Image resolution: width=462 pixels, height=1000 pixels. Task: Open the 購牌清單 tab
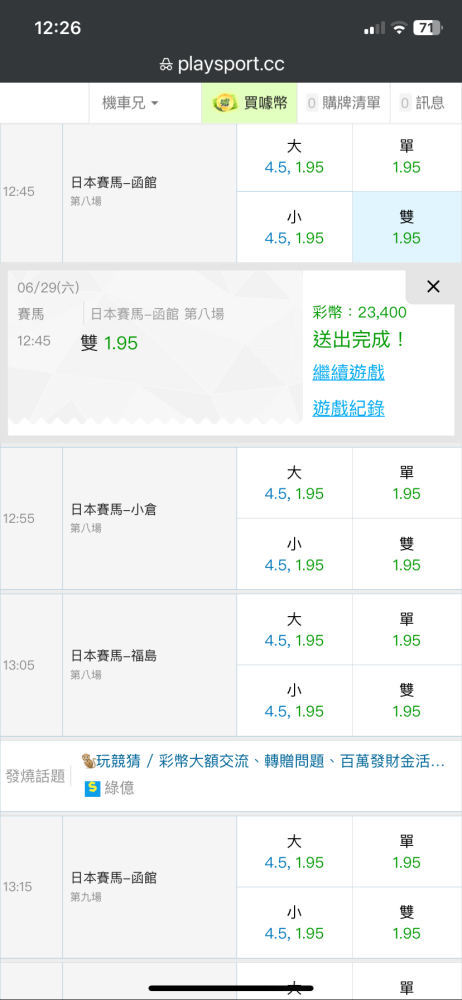click(343, 103)
